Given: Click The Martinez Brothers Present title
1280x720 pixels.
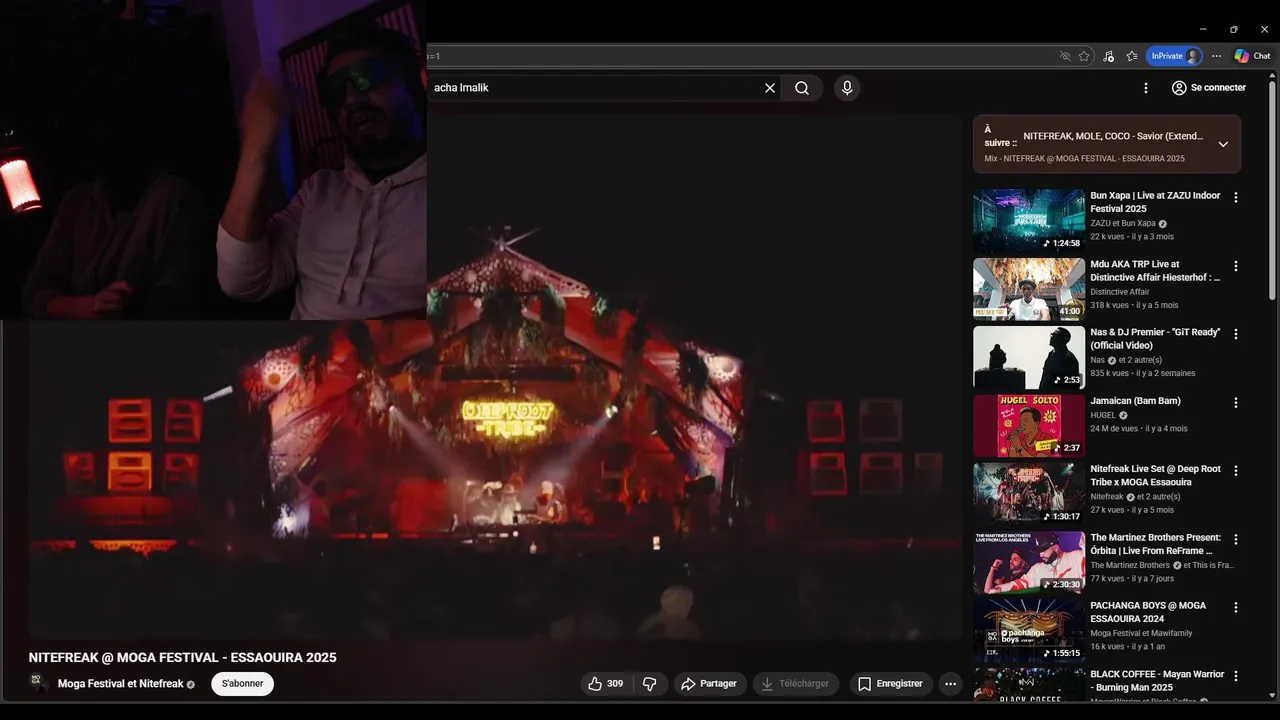Looking at the screenshot, I should tap(1155, 544).
